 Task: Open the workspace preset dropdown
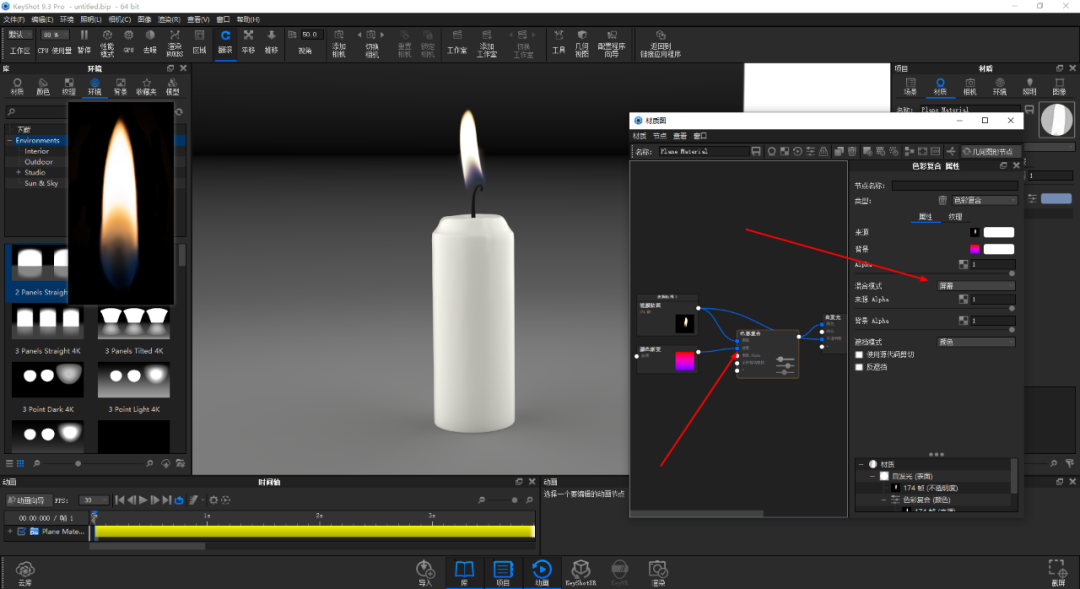tap(19, 34)
